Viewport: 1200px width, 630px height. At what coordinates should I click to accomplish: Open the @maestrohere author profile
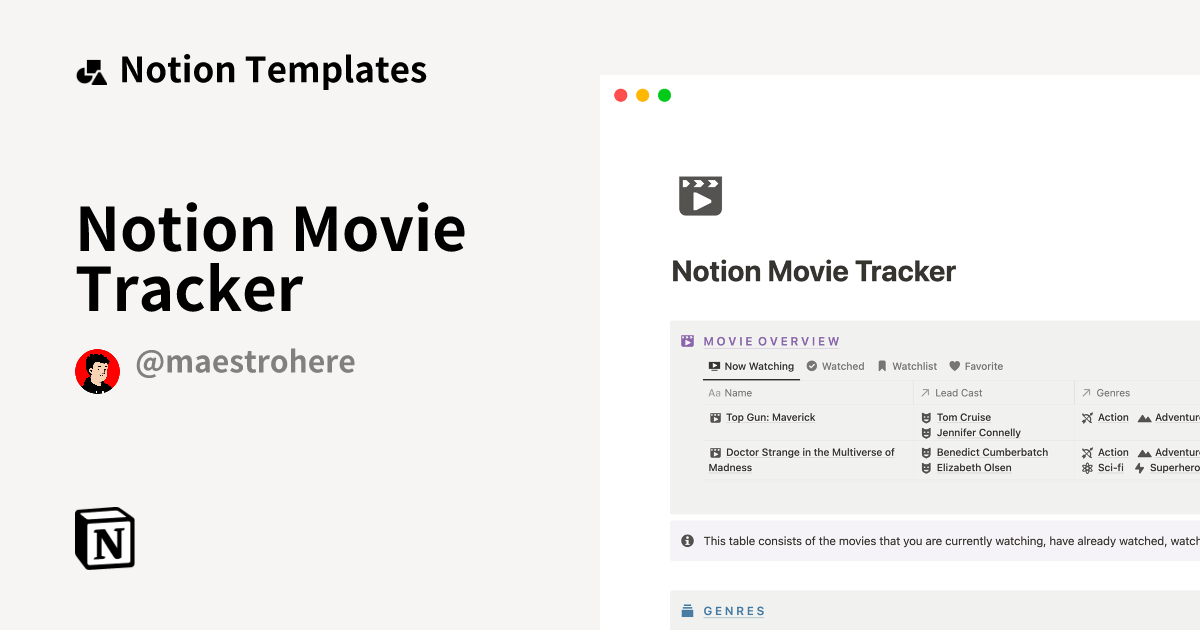[x=245, y=362]
